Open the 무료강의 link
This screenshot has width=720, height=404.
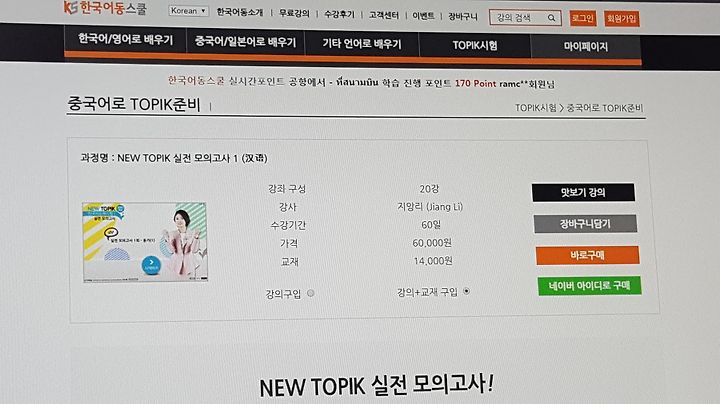[294, 13]
